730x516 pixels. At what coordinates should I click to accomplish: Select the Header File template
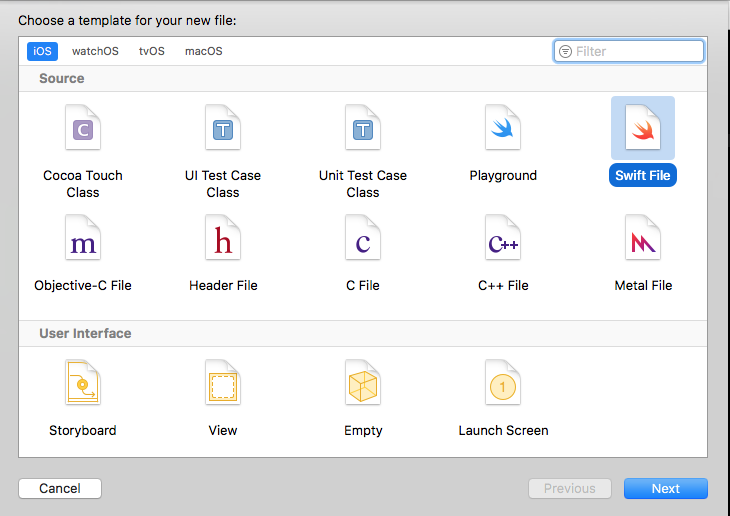tap(223, 239)
